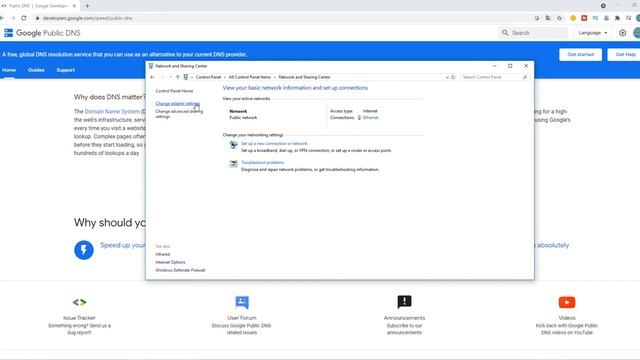Click the Control Panel search magnifier icon
Image resolution: width=640 pixels, height=360 pixels.
525,77
